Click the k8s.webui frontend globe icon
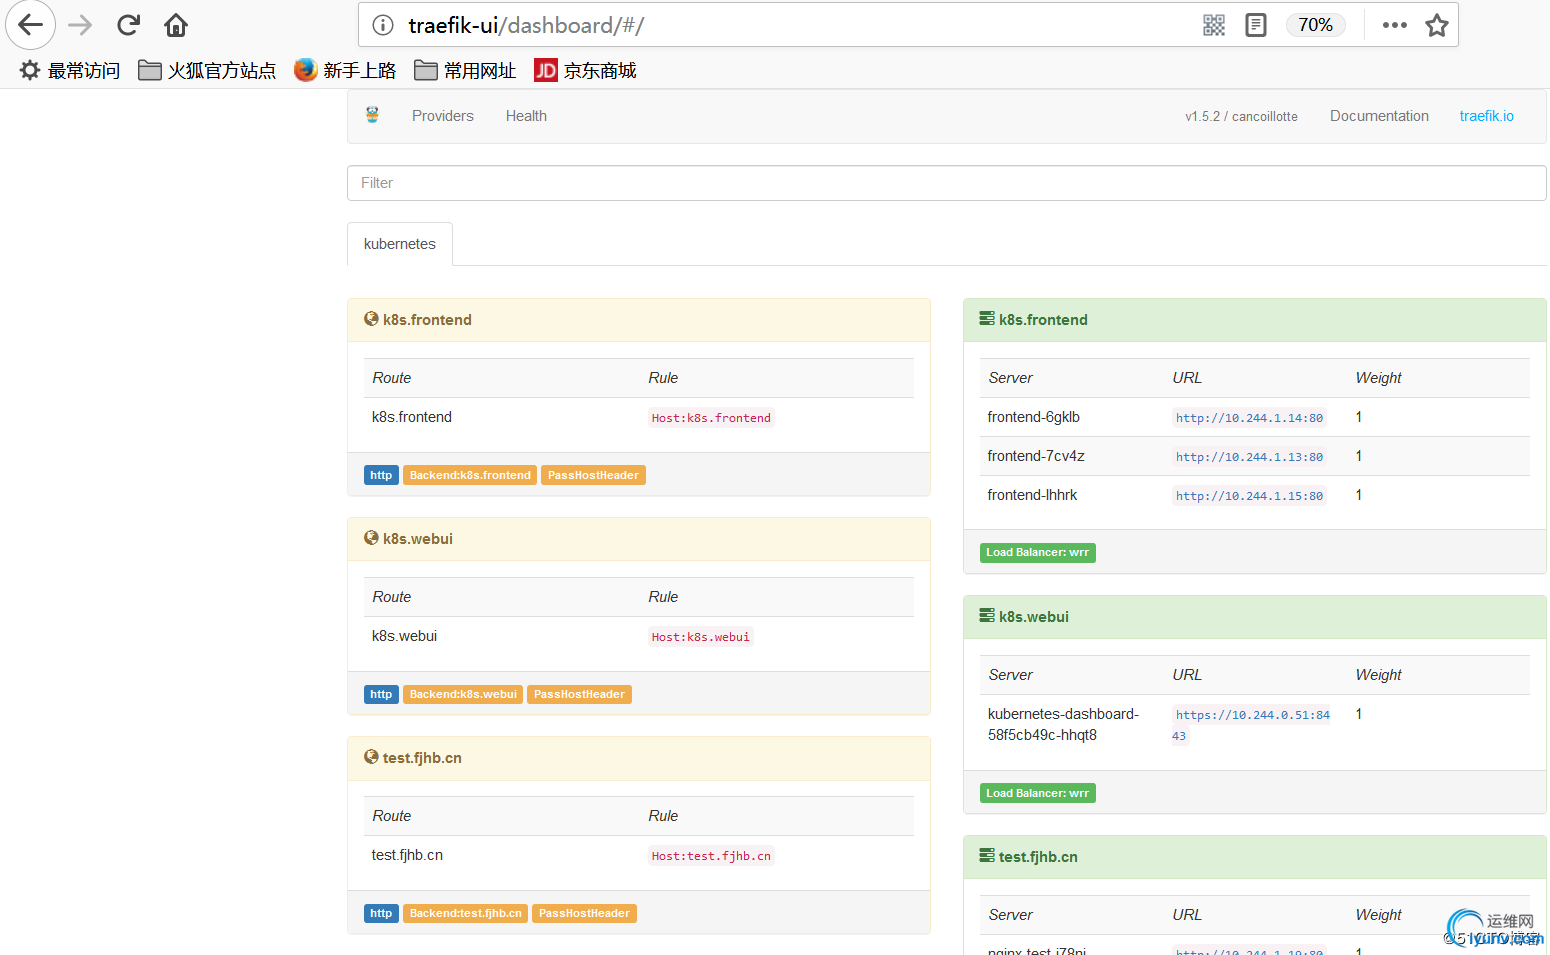1550x955 pixels. [x=371, y=538]
